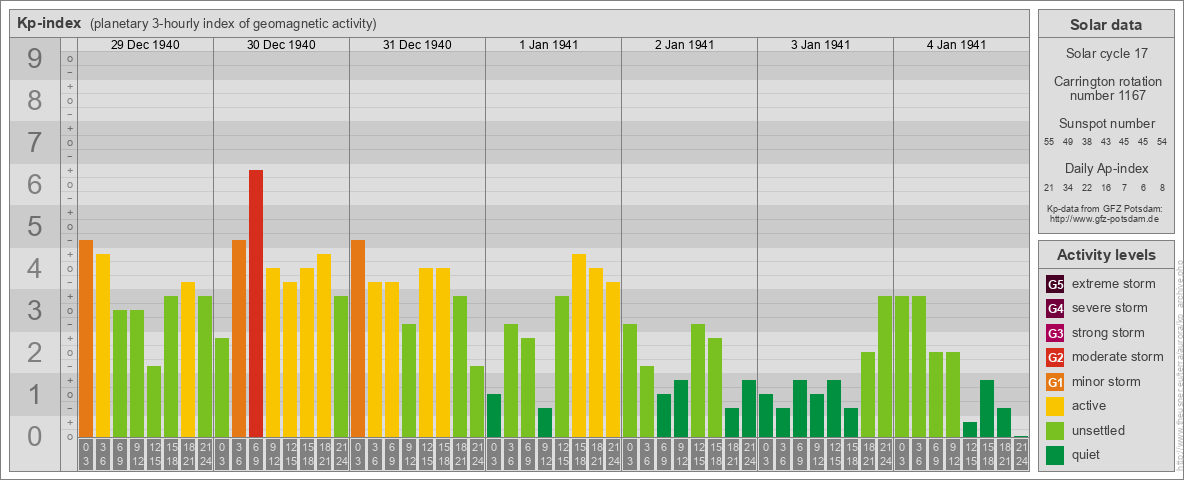Click the Sunspot number label
This screenshot has width=1184, height=480.
click(x=1106, y=124)
